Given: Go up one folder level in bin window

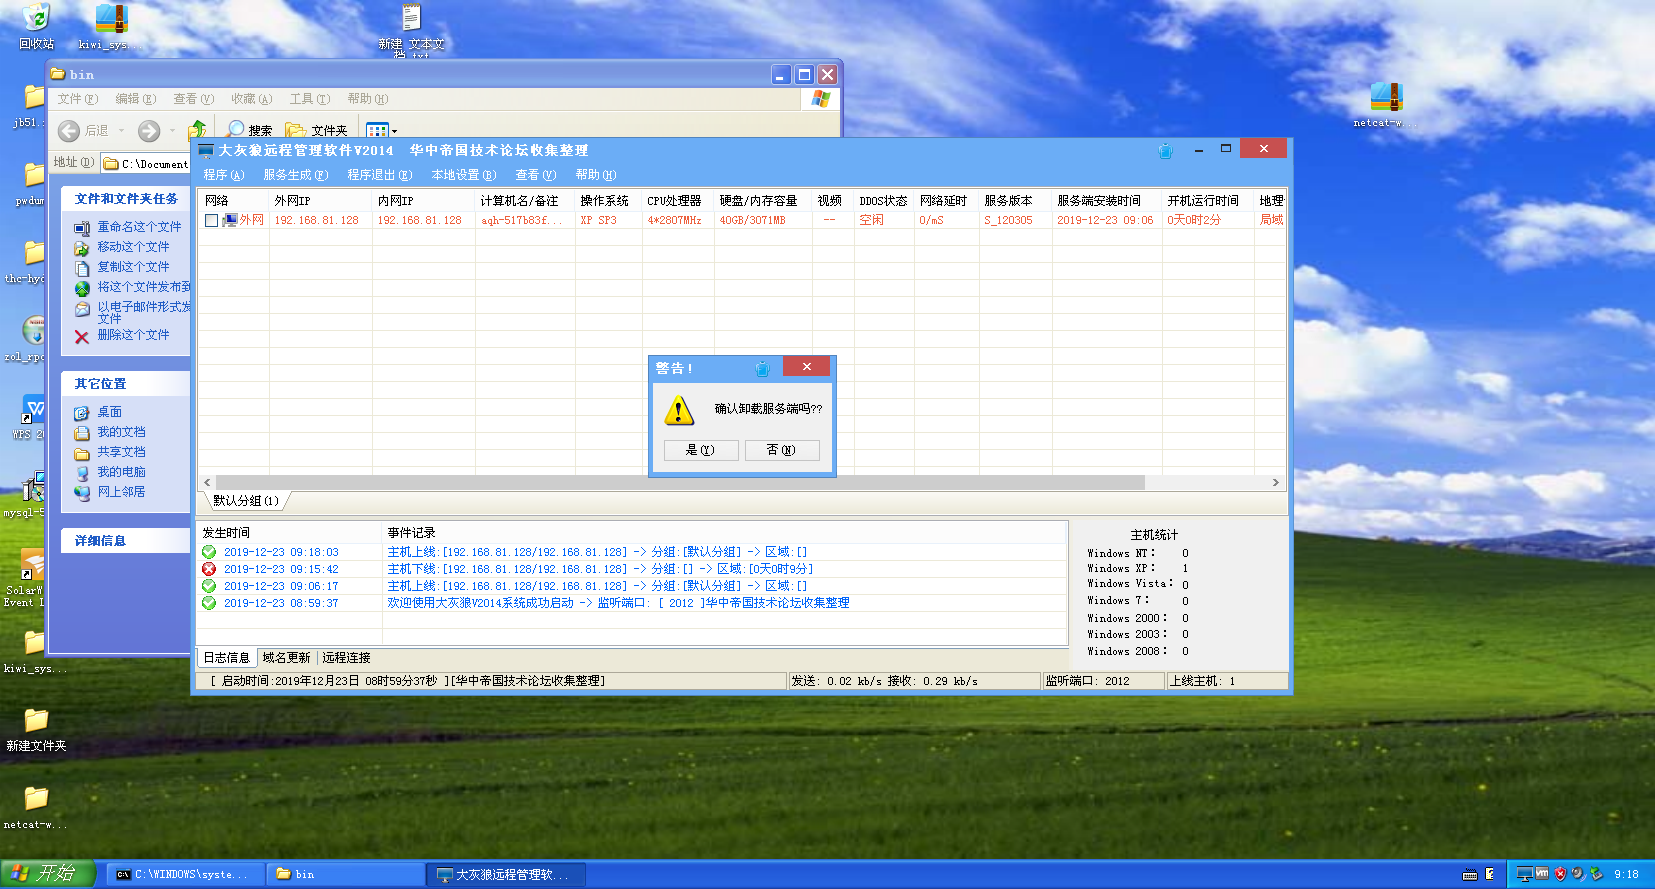Looking at the screenshot, I should [197, 130].
